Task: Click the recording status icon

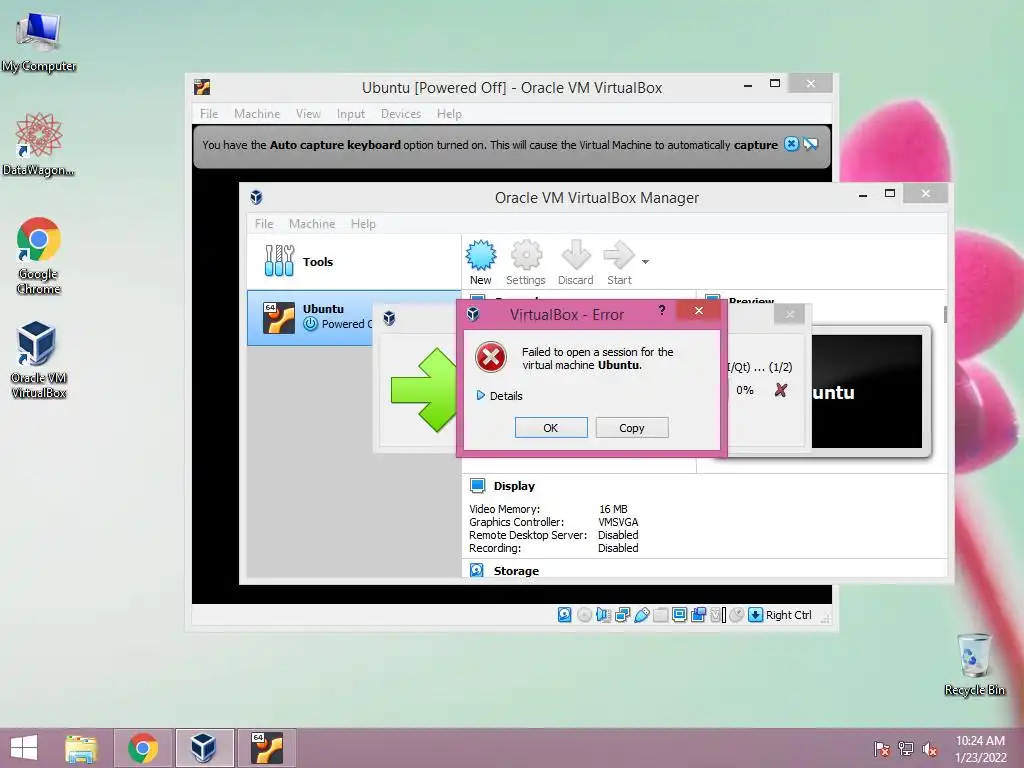Action: click(x=699, y=615)
